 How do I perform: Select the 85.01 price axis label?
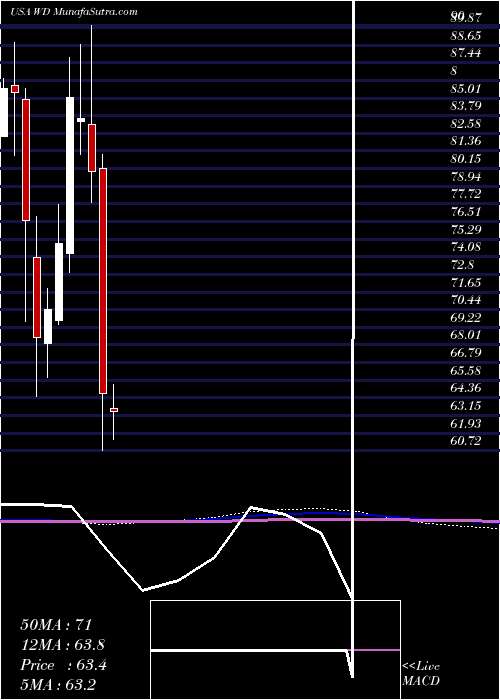point(466,88)
